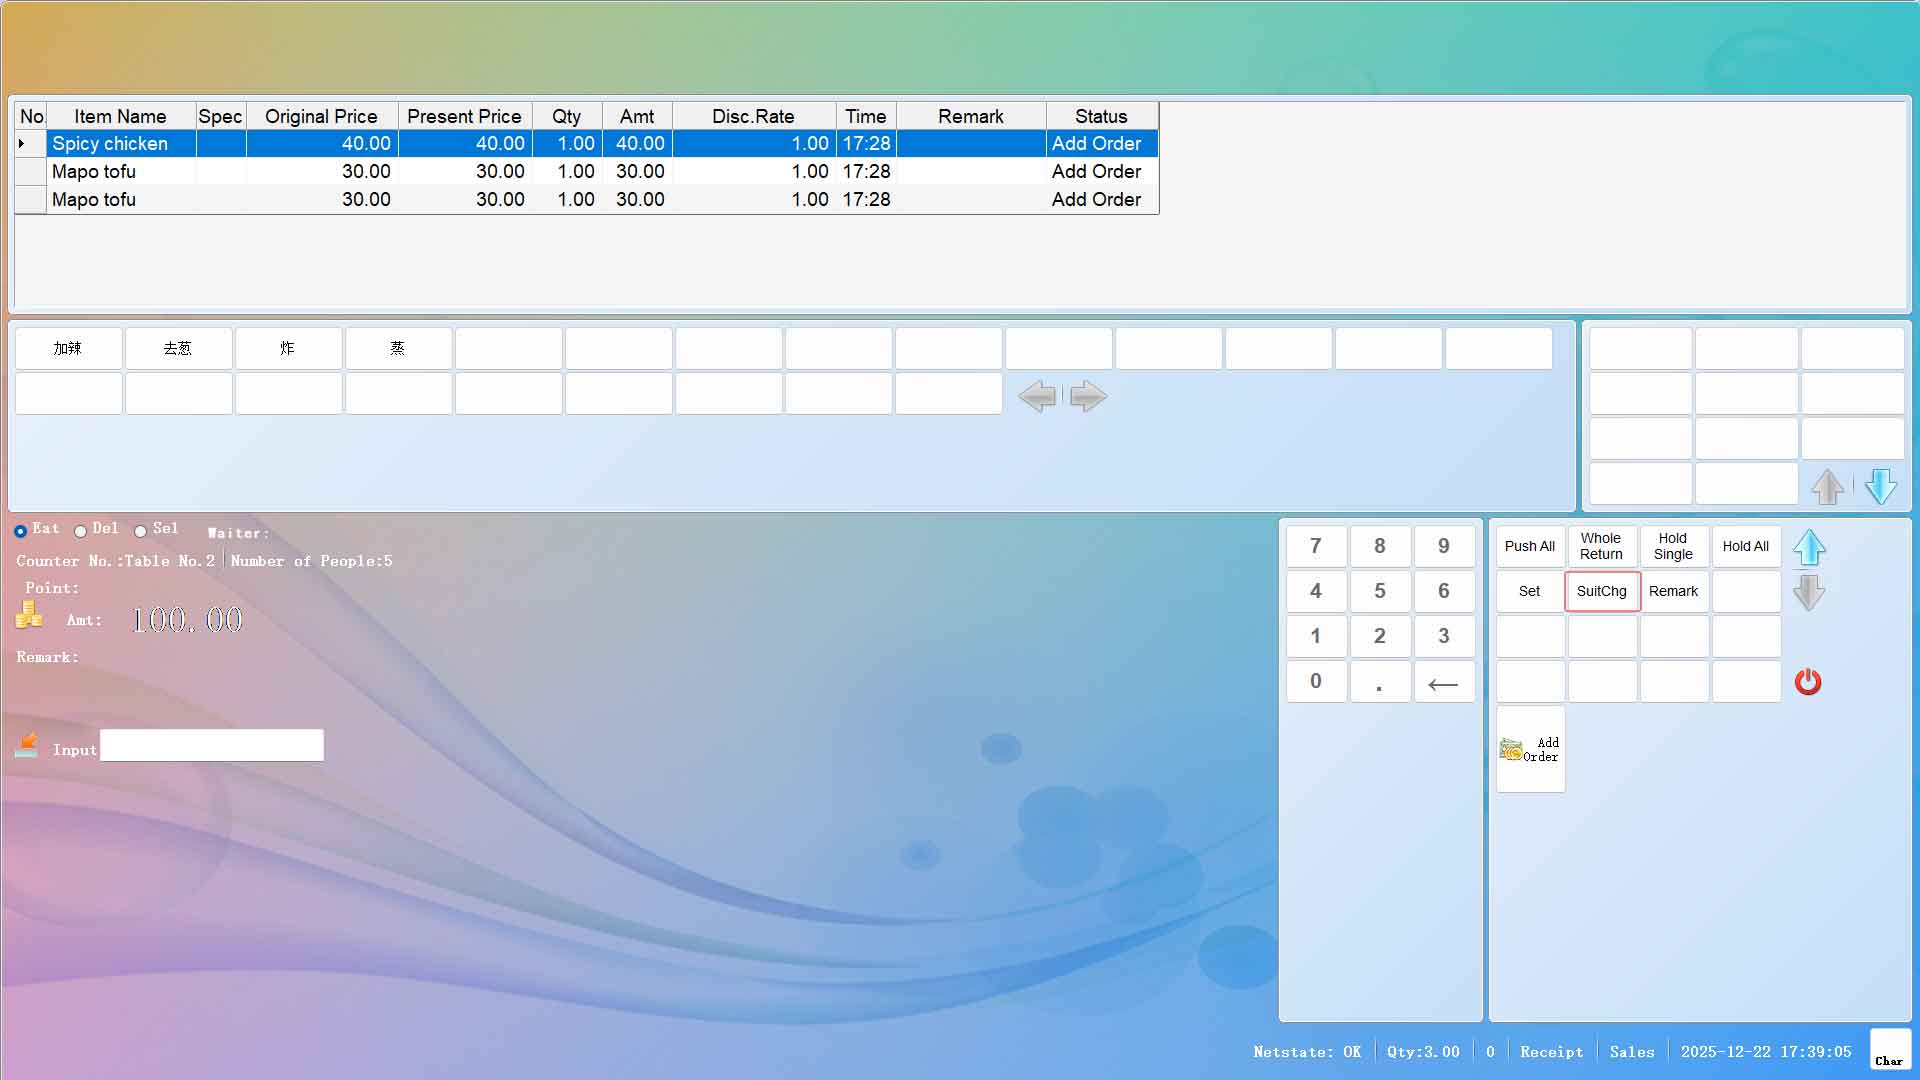The height and width of the screenshot is (1080, 1920).
Task: Click the Input text field
Action: click(x=212, y=745)
